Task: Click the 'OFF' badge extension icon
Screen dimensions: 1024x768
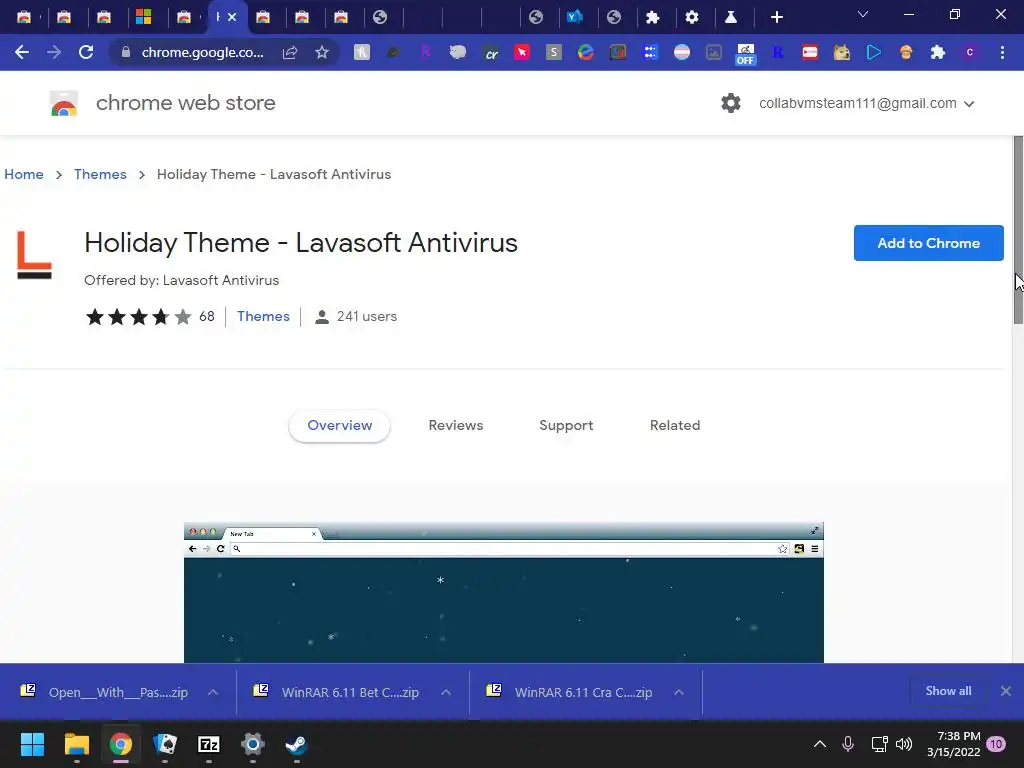Action: 745,54
